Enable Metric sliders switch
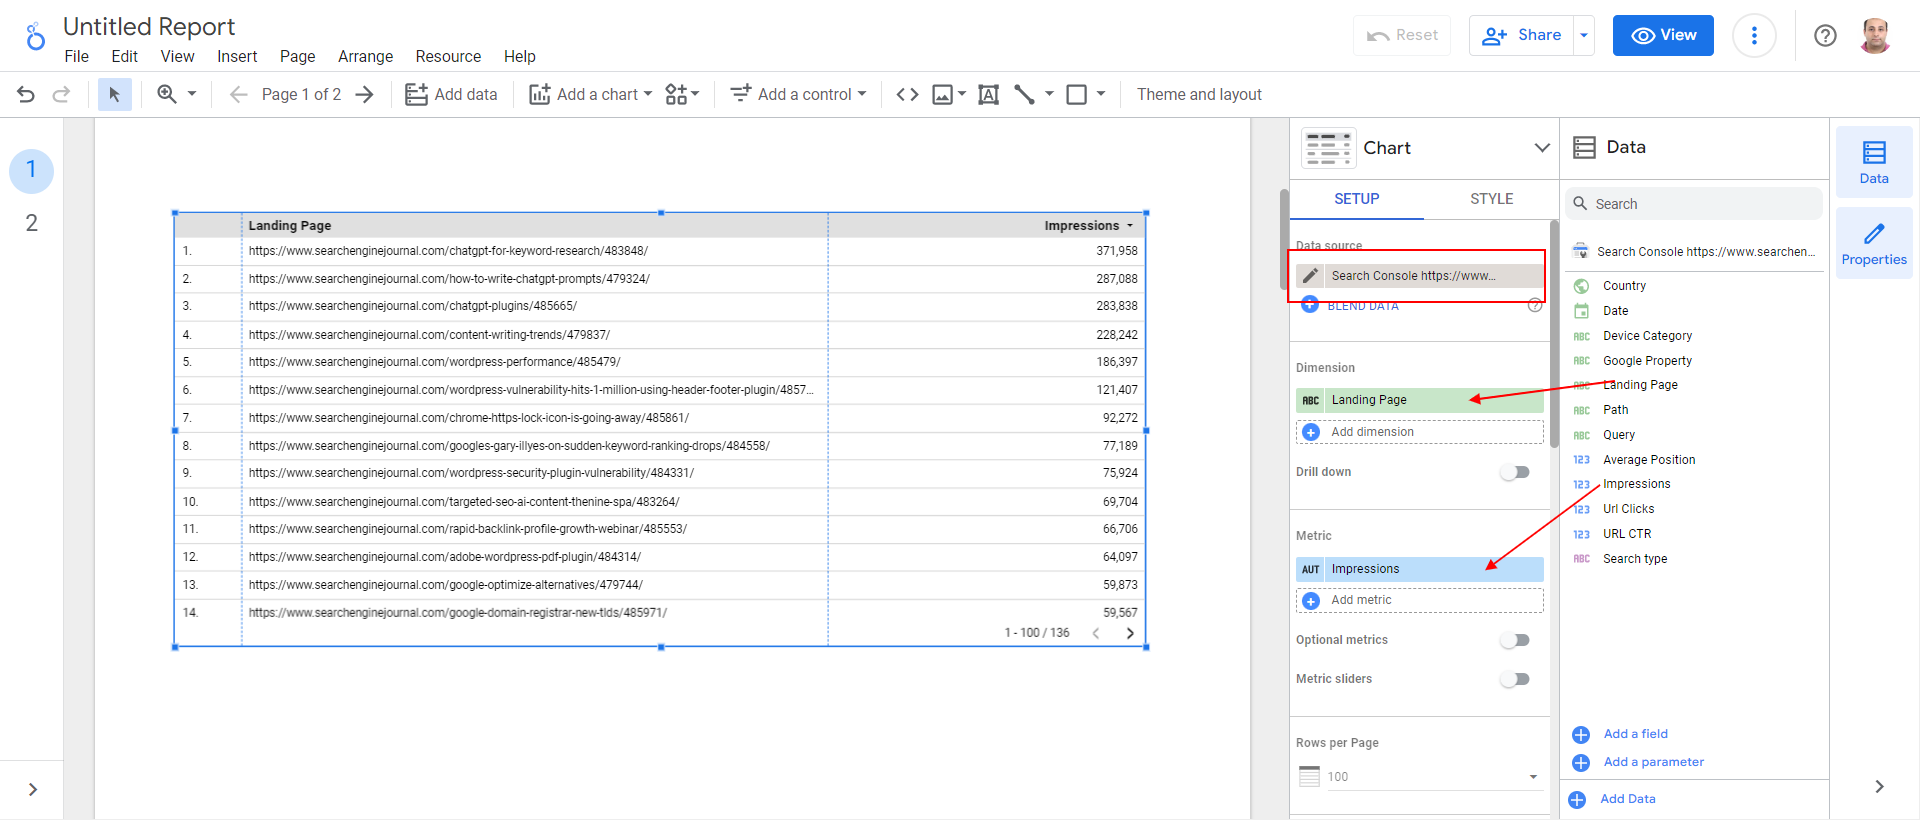Screen dimensions: 1921x821 pyautogui.click(x=1515, y=679)
